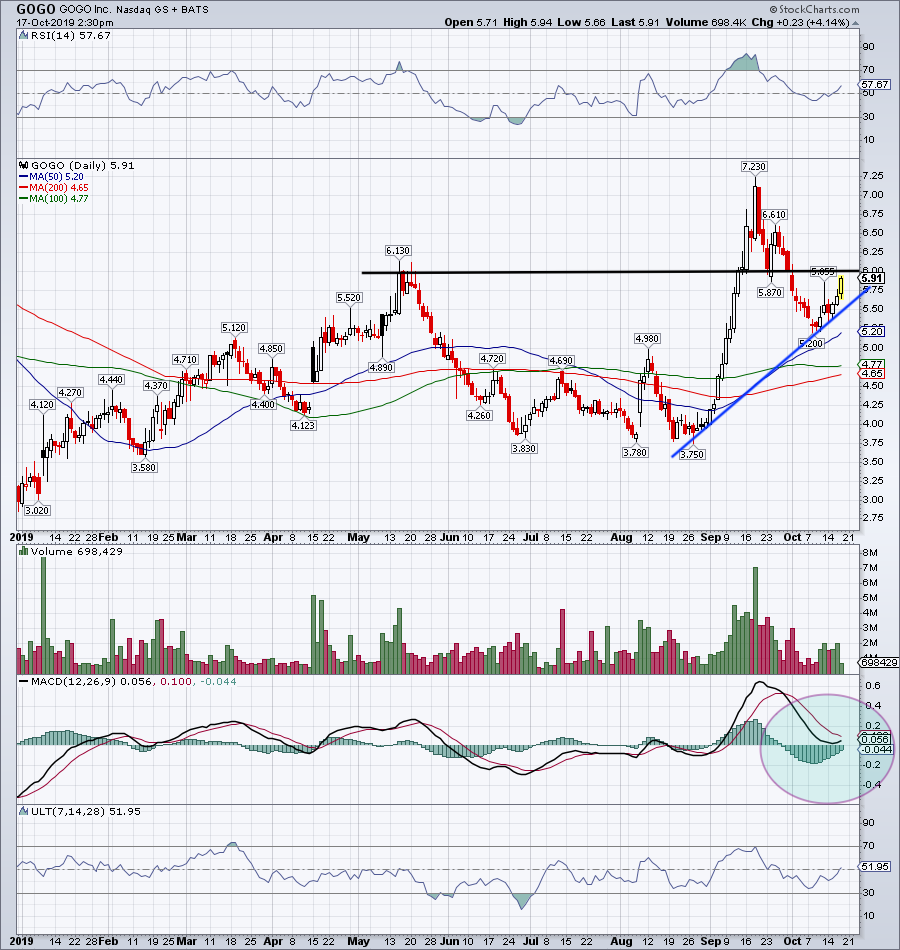The image size is (900, 950).
Task: Click the 'MACD(12,26,9)' panel label
Action: pos(73,682)
